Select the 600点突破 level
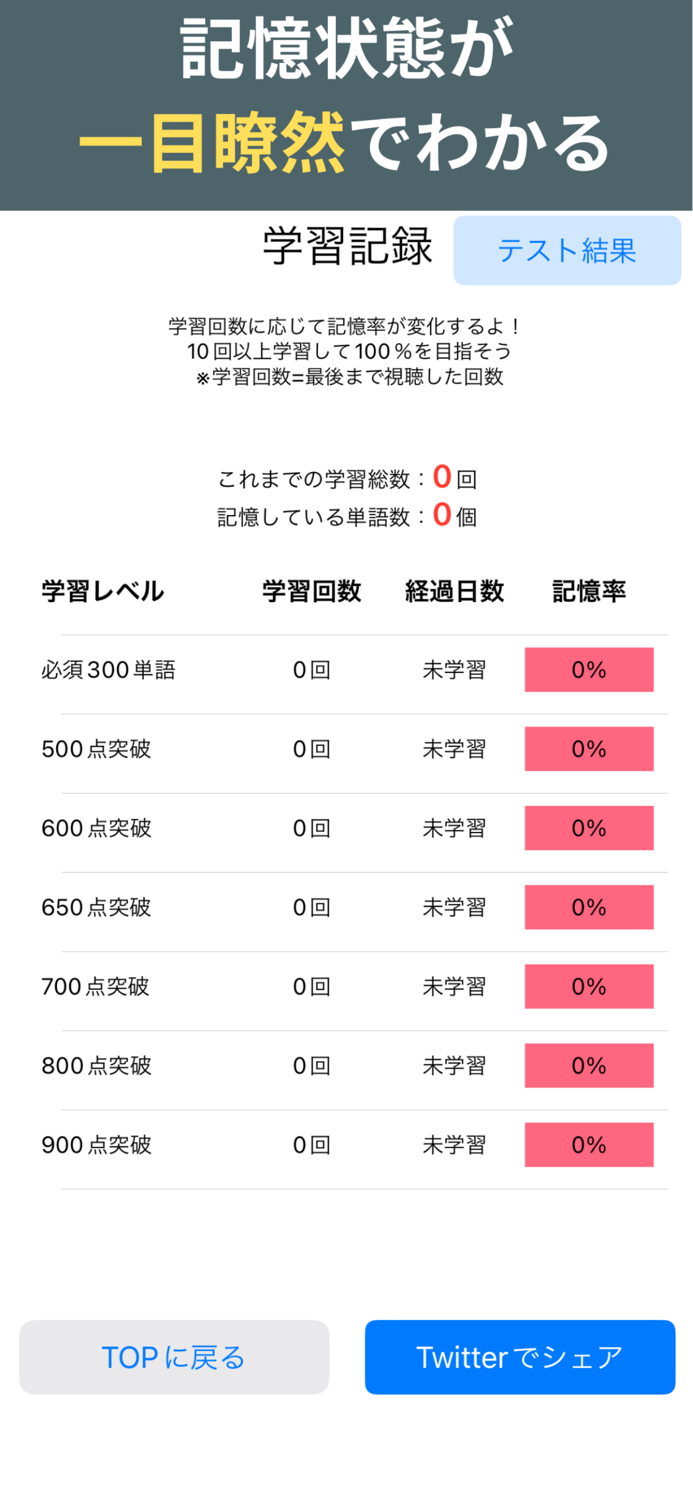Screen dimensions: 693x1500 click(97, 828)
